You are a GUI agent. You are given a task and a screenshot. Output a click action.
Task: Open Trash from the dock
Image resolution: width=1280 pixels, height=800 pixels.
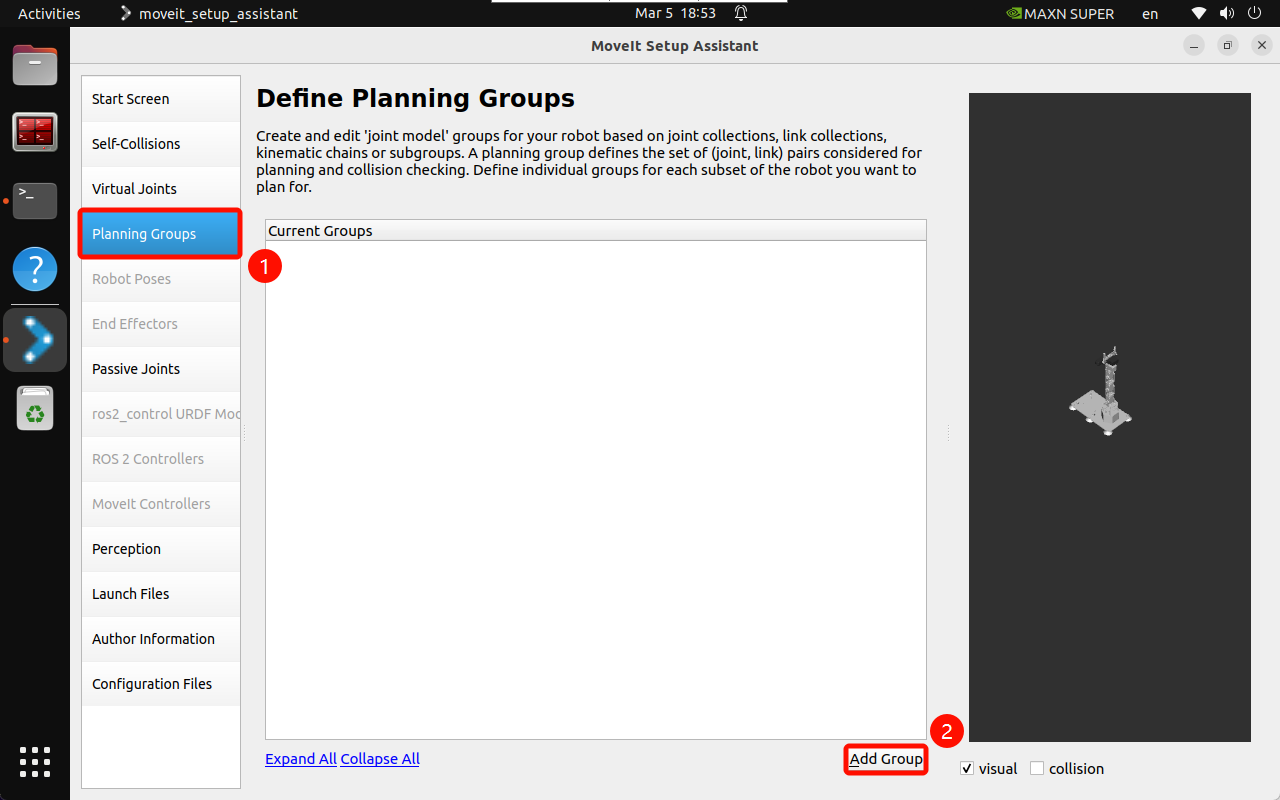35,408
